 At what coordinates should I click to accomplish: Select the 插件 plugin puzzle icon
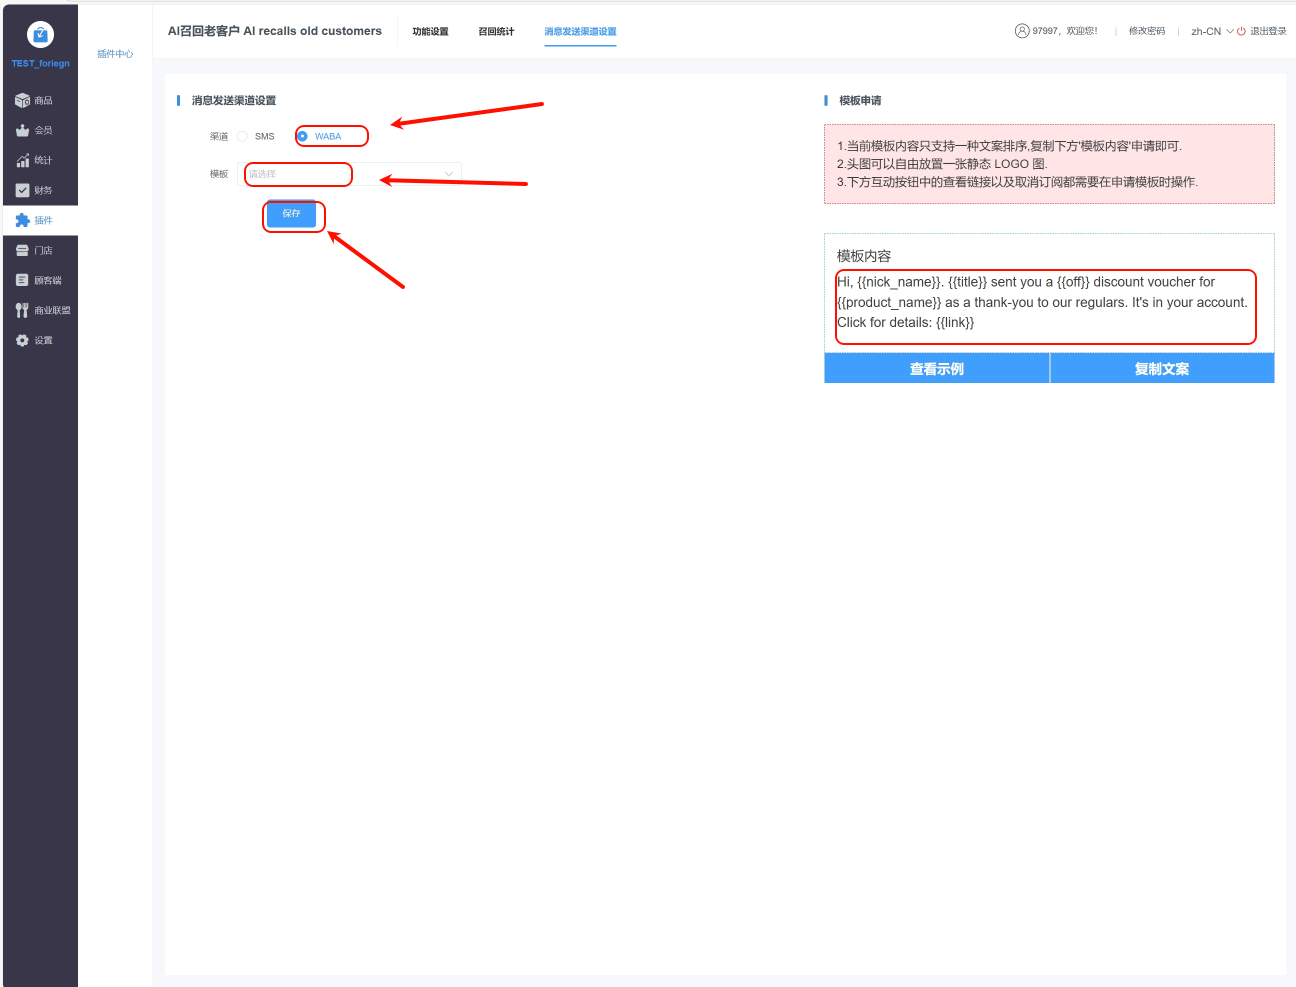click(22, 220)
